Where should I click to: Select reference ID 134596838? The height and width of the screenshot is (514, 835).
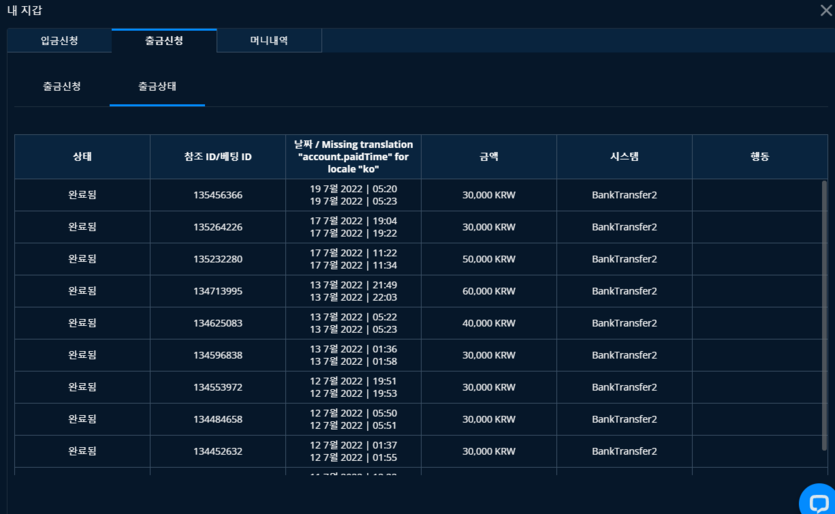(218, 355)
